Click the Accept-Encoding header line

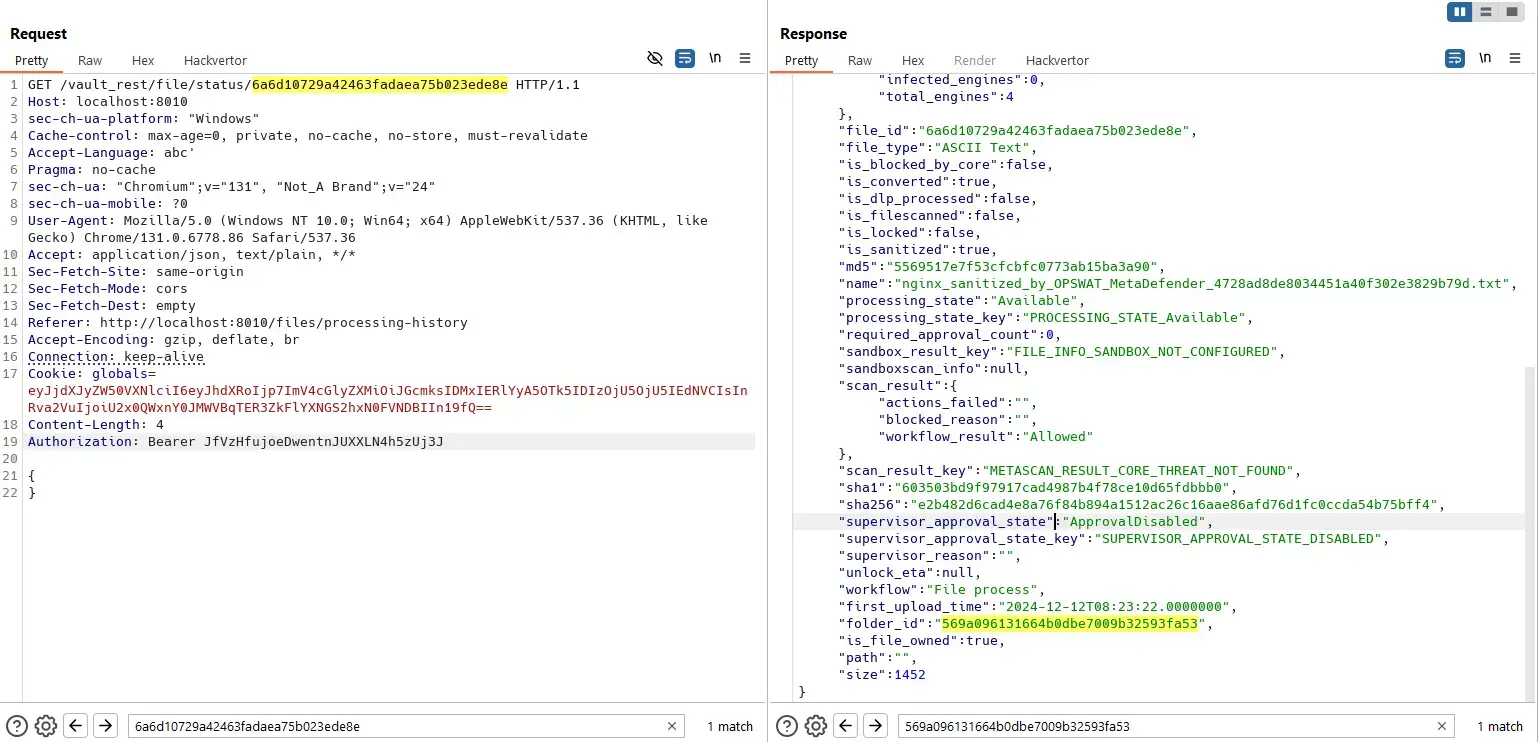(163, 340)
